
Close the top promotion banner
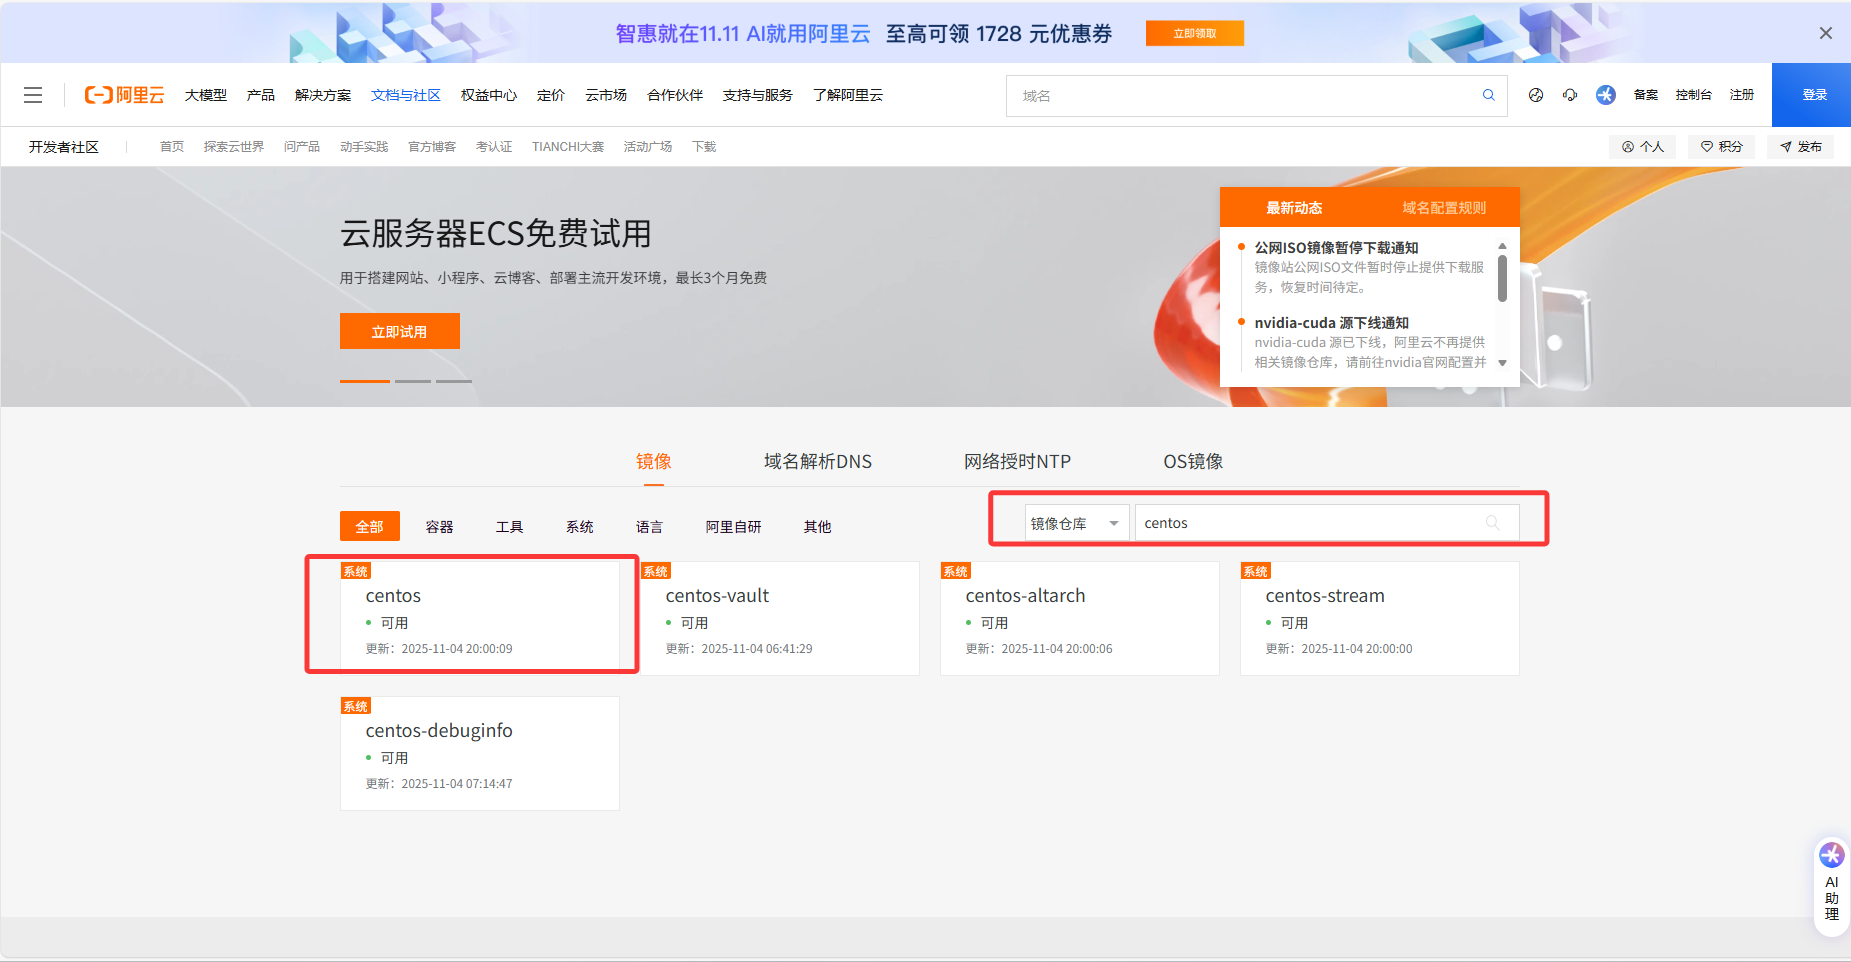click(x=1826, y=33)
